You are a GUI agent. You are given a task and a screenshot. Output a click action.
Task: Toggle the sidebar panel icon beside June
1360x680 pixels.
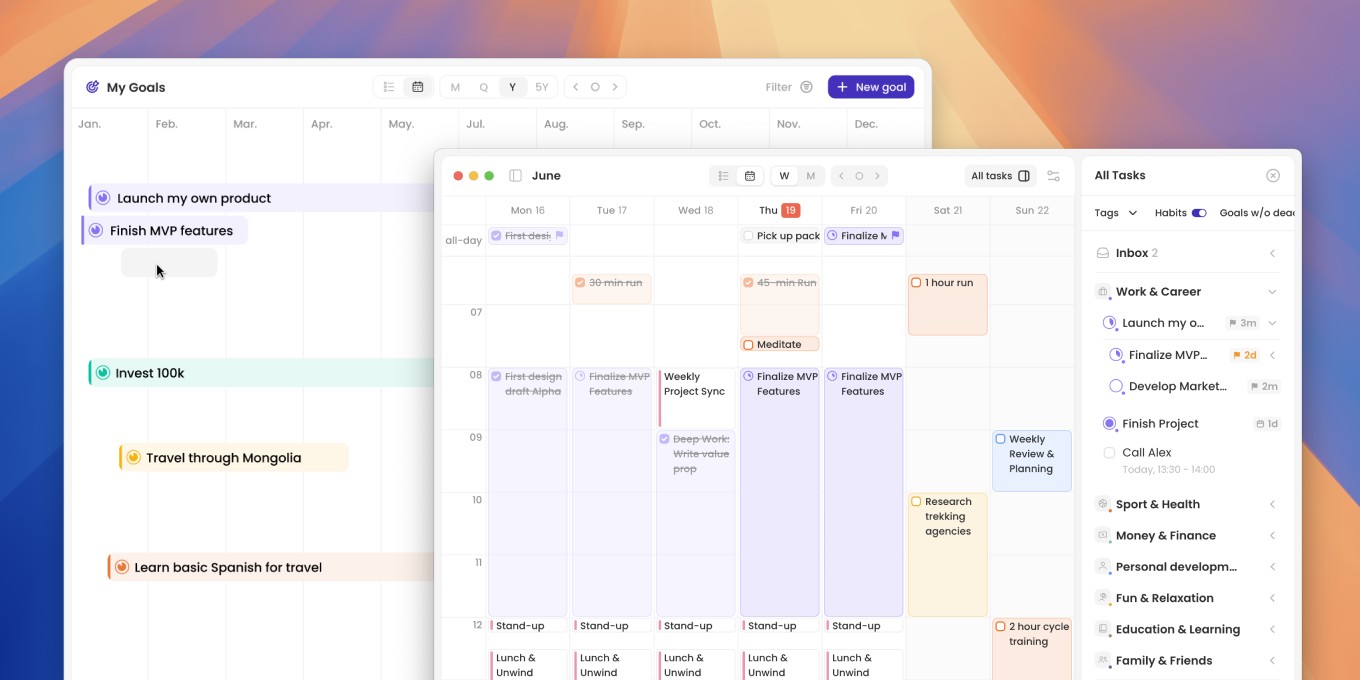click(515, 176)
